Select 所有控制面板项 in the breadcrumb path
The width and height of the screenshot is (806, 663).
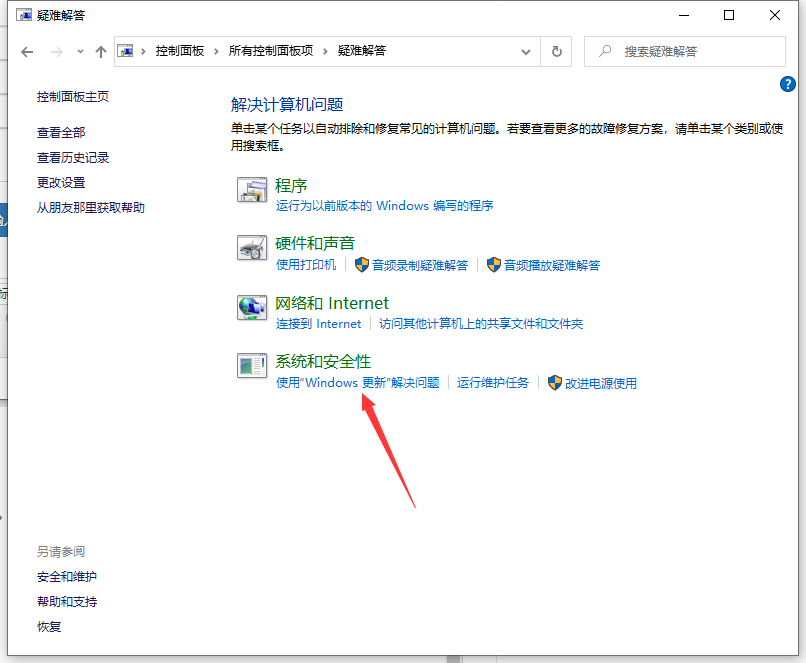[271, 51]
